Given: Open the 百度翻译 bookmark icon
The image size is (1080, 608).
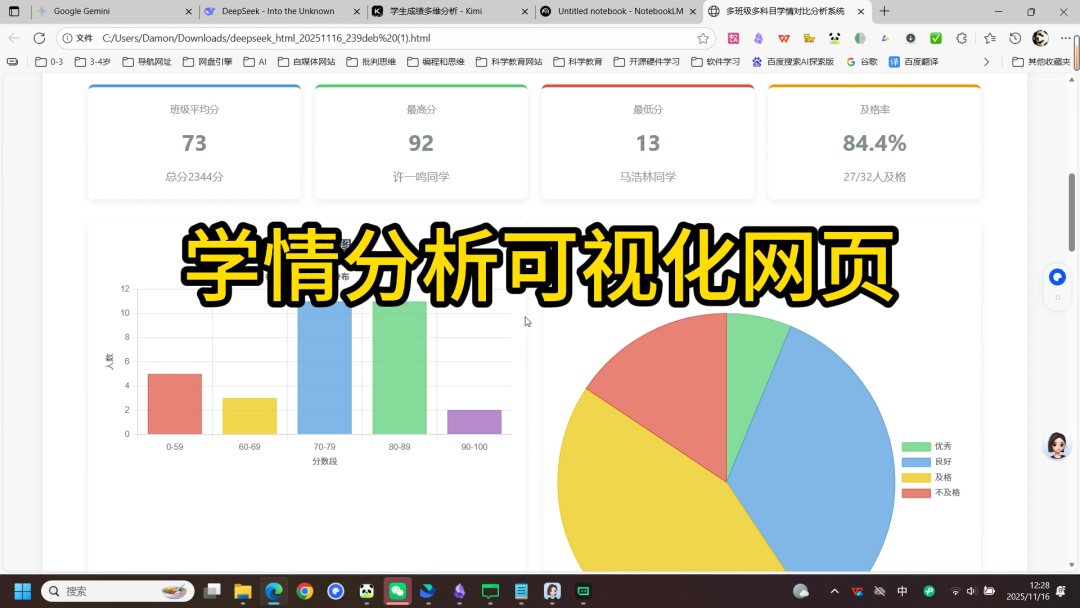Looking at the screenshot, I should click(x=893, y=61).
